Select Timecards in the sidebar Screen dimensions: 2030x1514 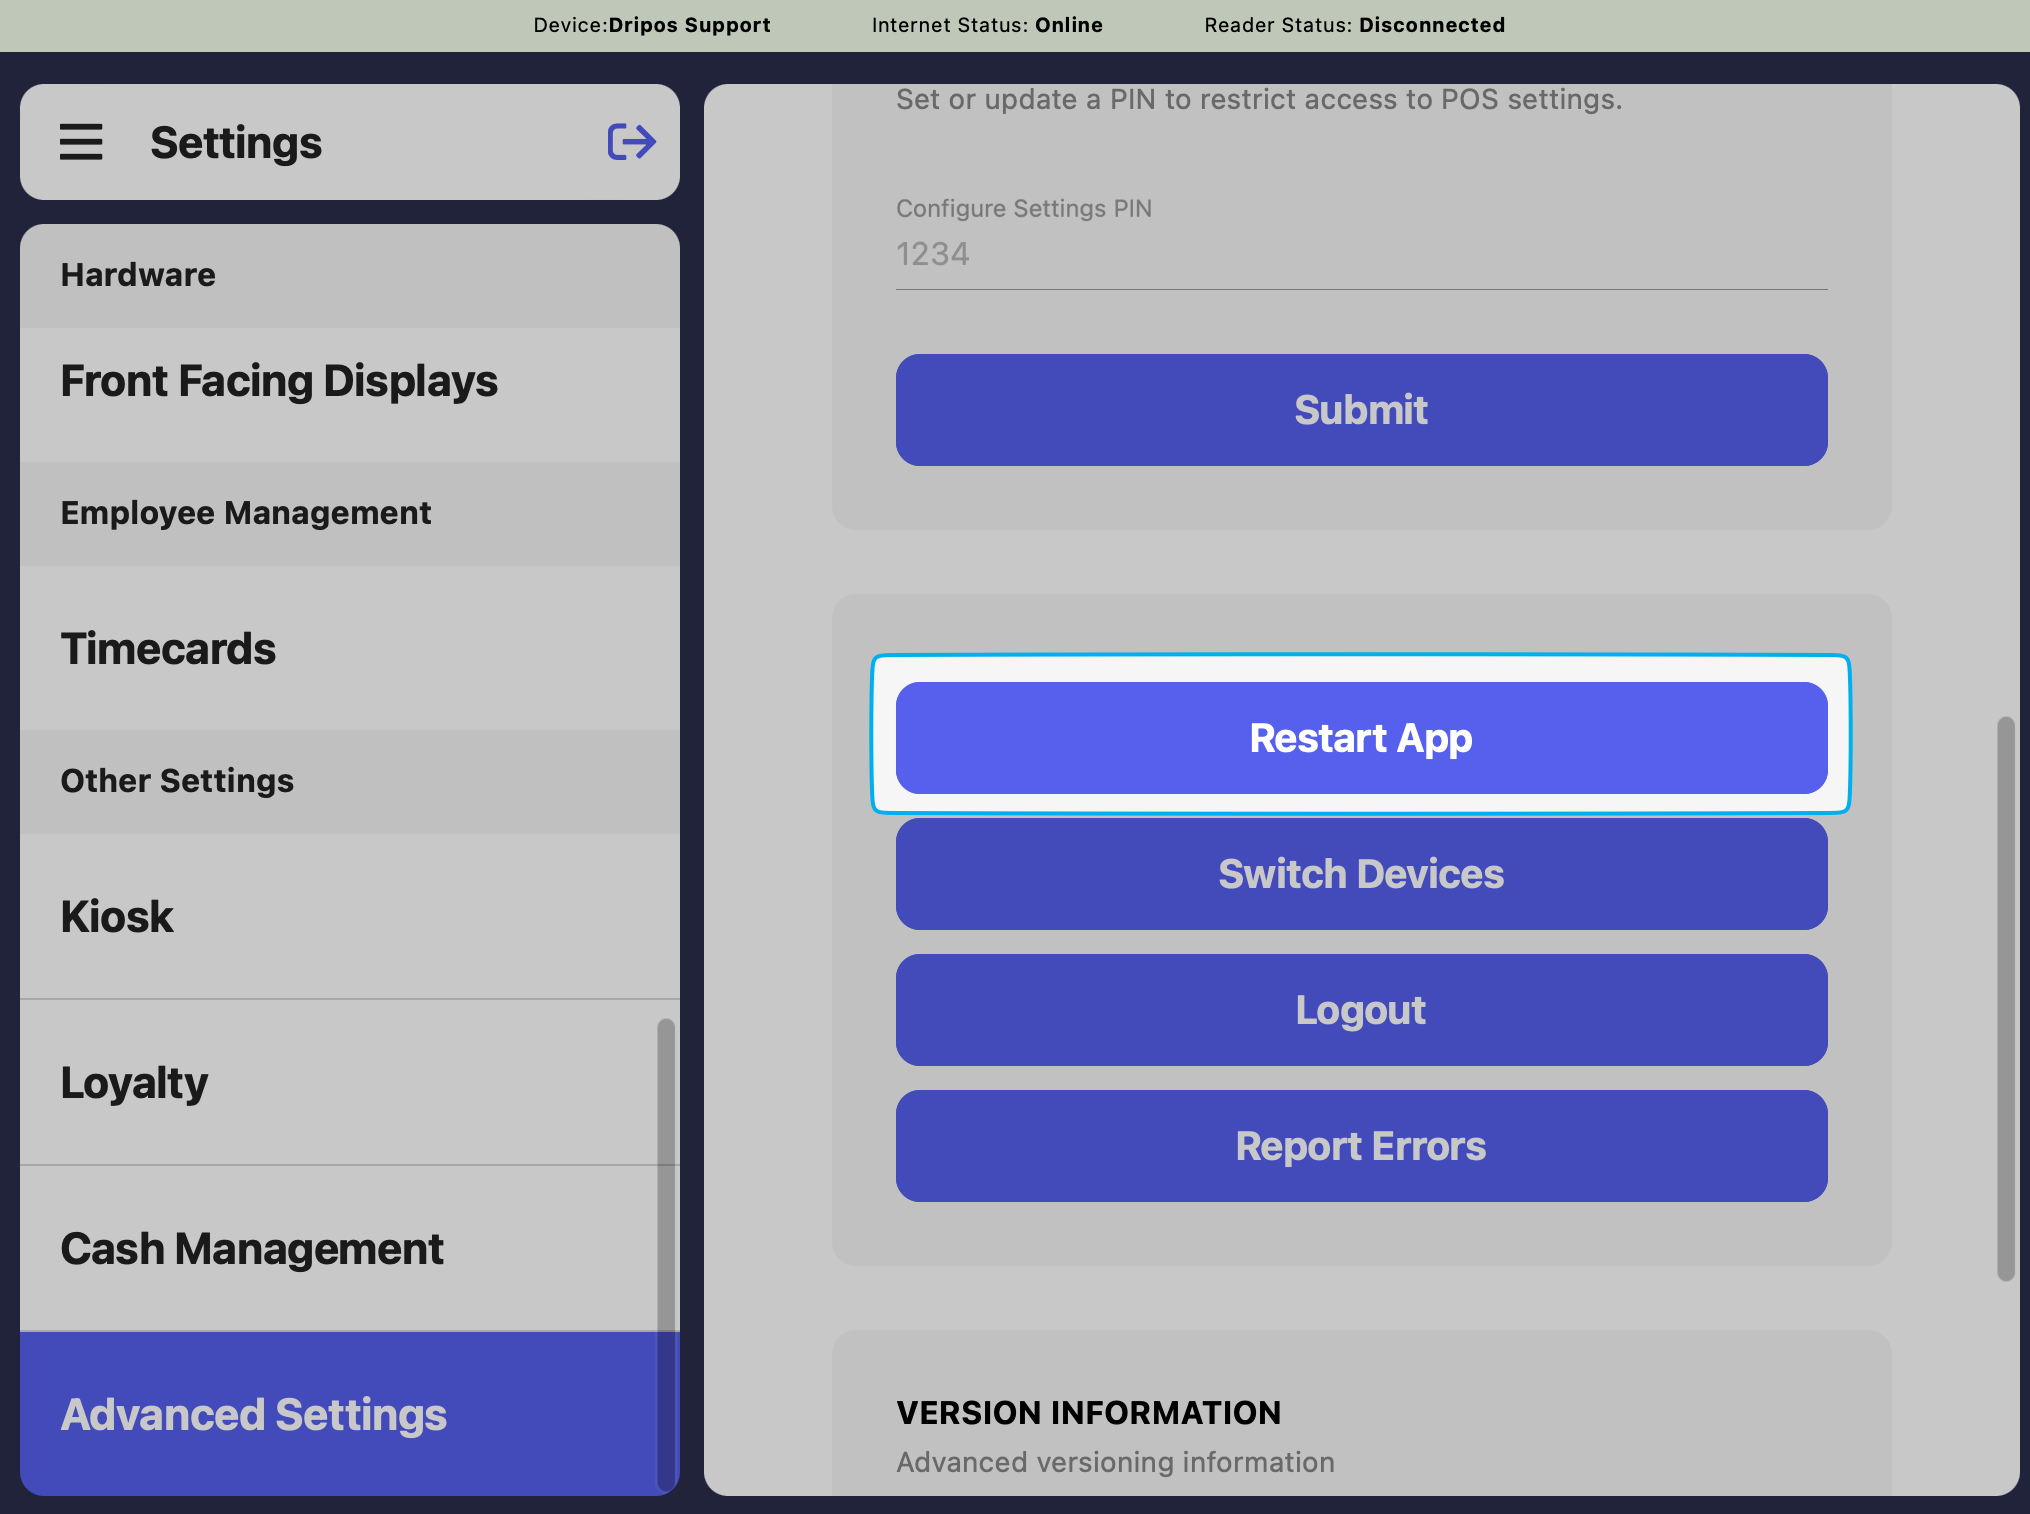tap(168, 649)
